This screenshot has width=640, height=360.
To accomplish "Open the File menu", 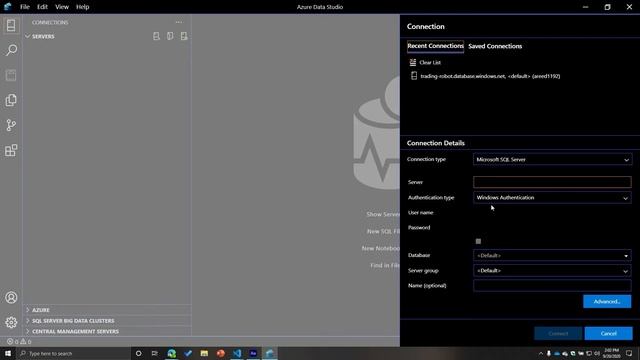I will coord(24,7).
